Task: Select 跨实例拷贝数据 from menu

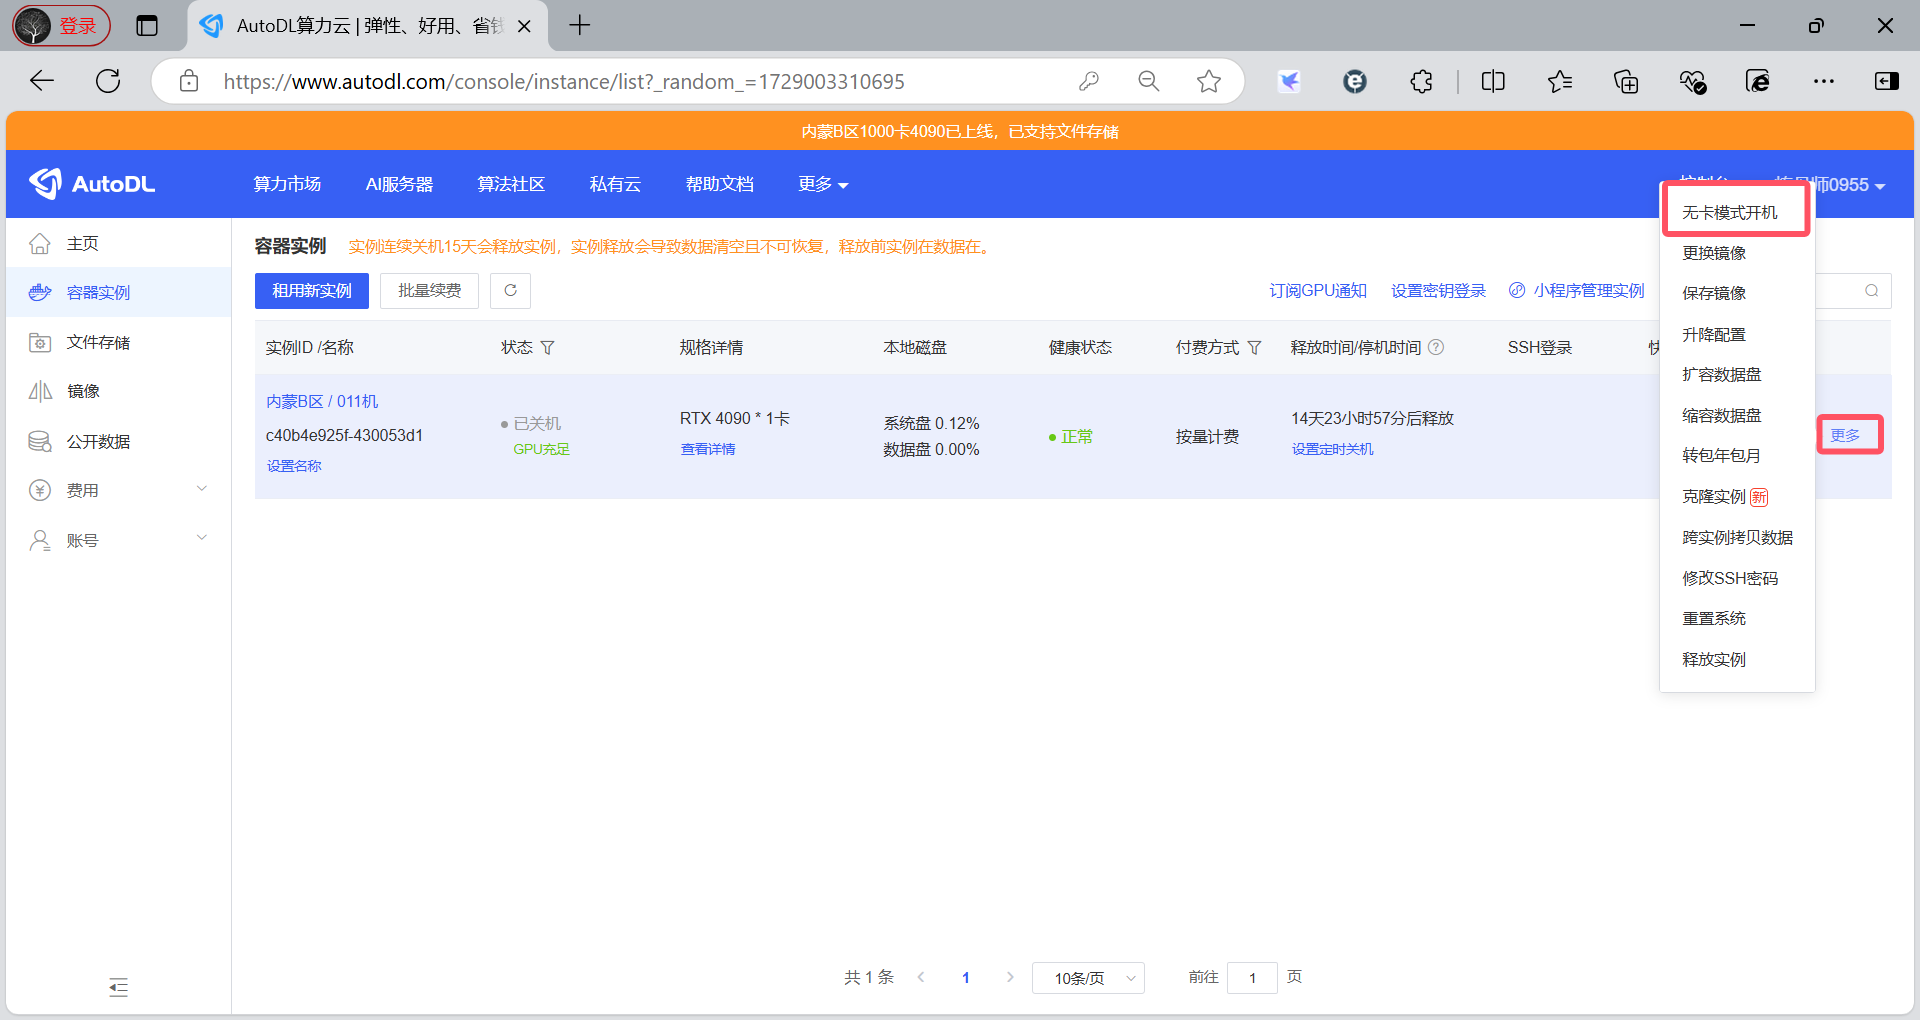Action: (1738, 537)
